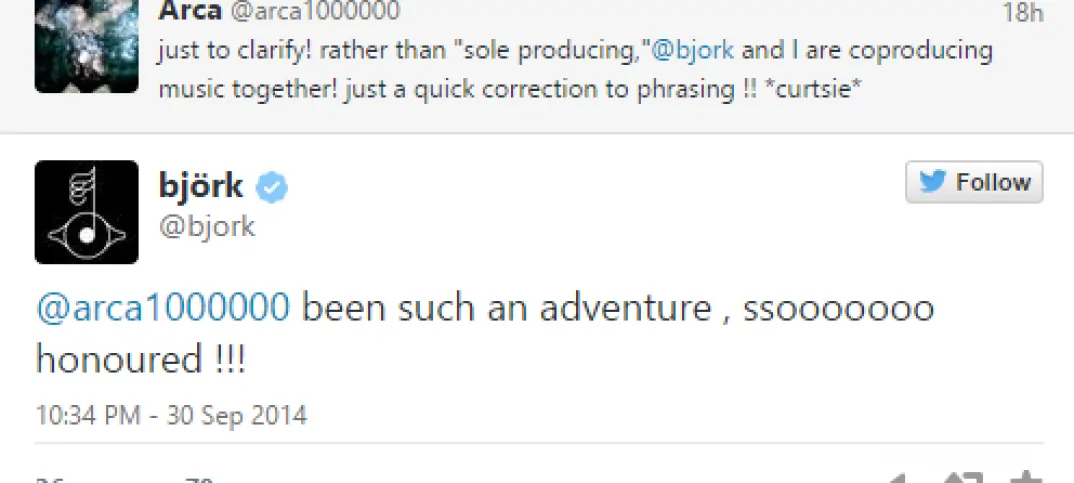Follow the björk account
Image resolution: width=1074 pixels, height=483 pixels.
[x=974, y=182]
